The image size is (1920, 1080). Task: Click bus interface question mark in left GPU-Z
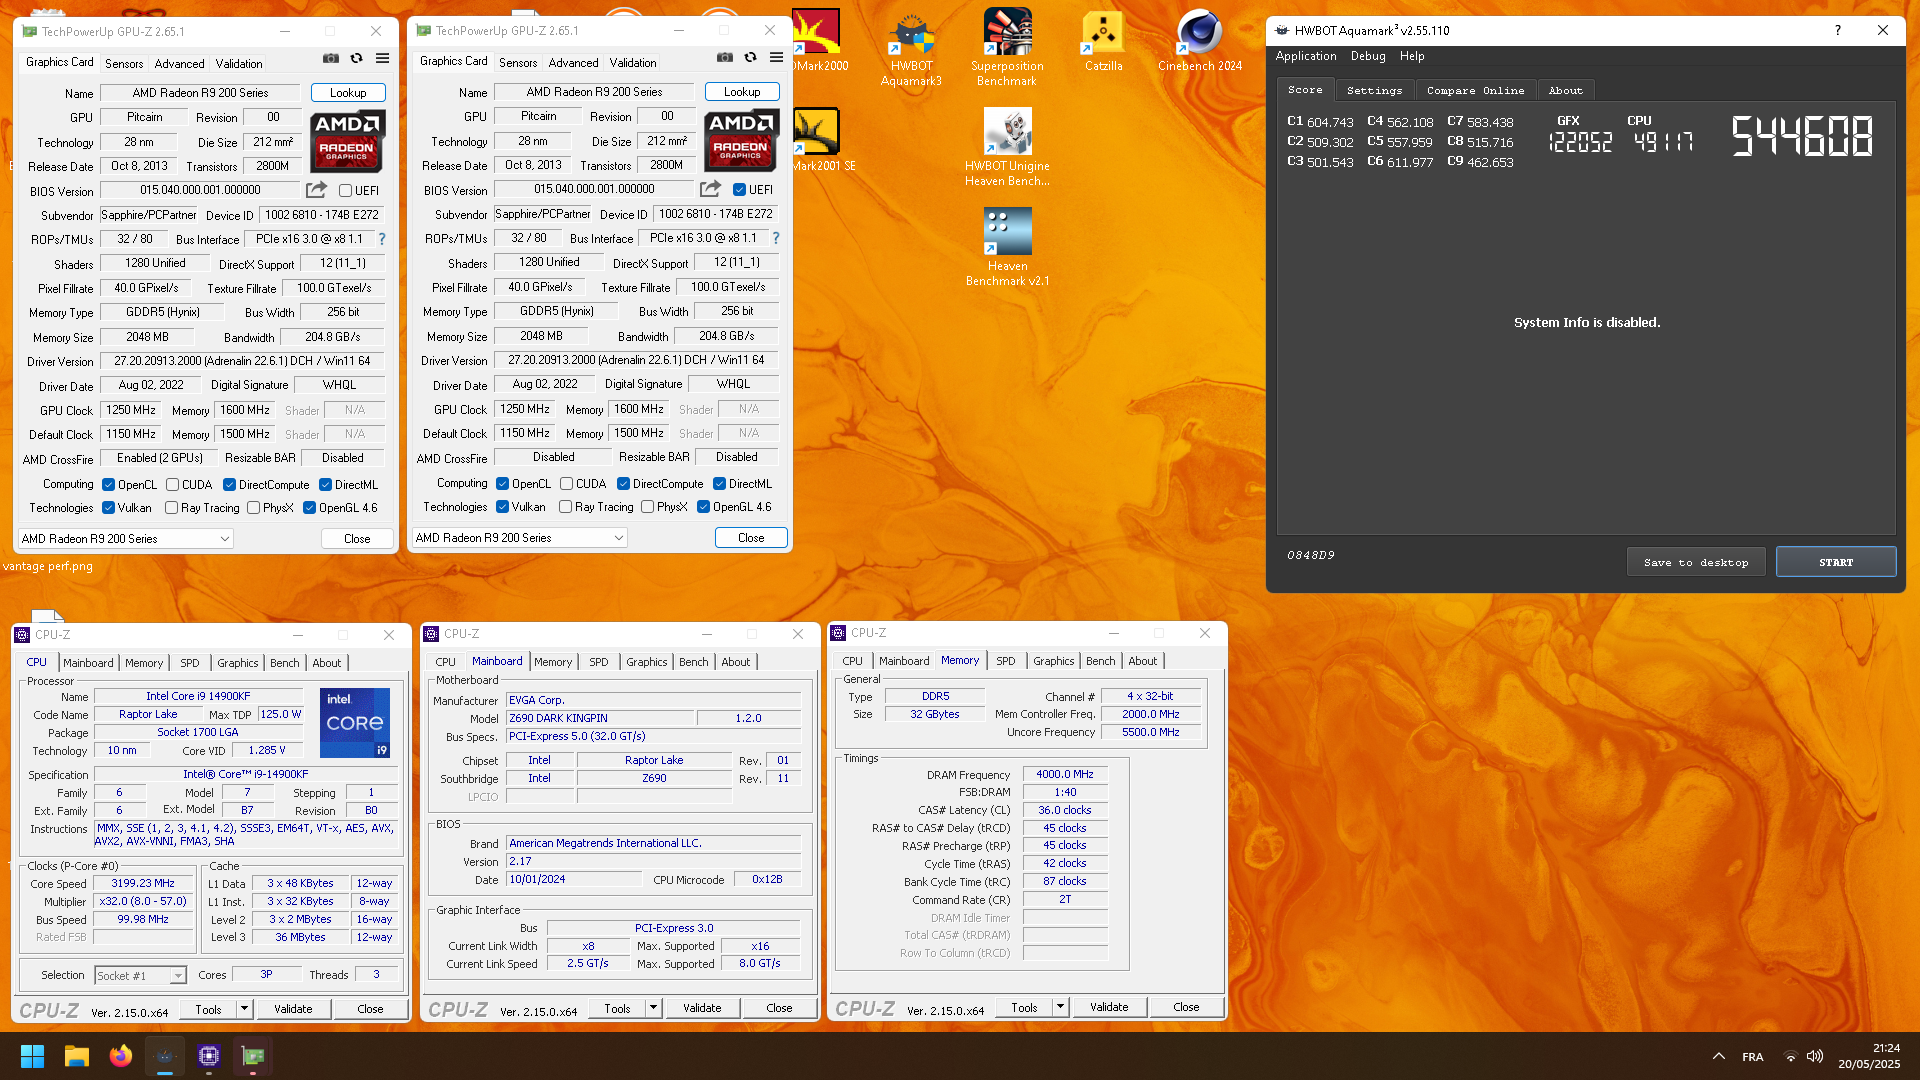381,239
